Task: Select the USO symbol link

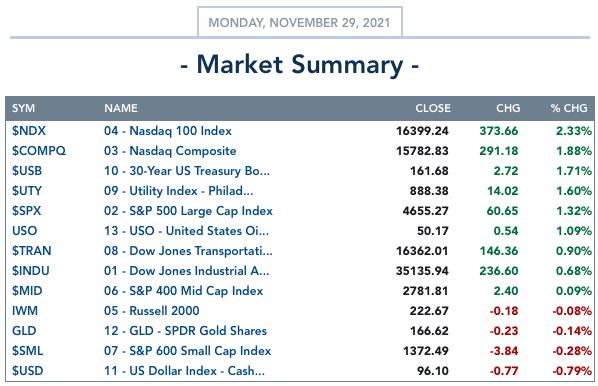Action: tap(24, 231)
